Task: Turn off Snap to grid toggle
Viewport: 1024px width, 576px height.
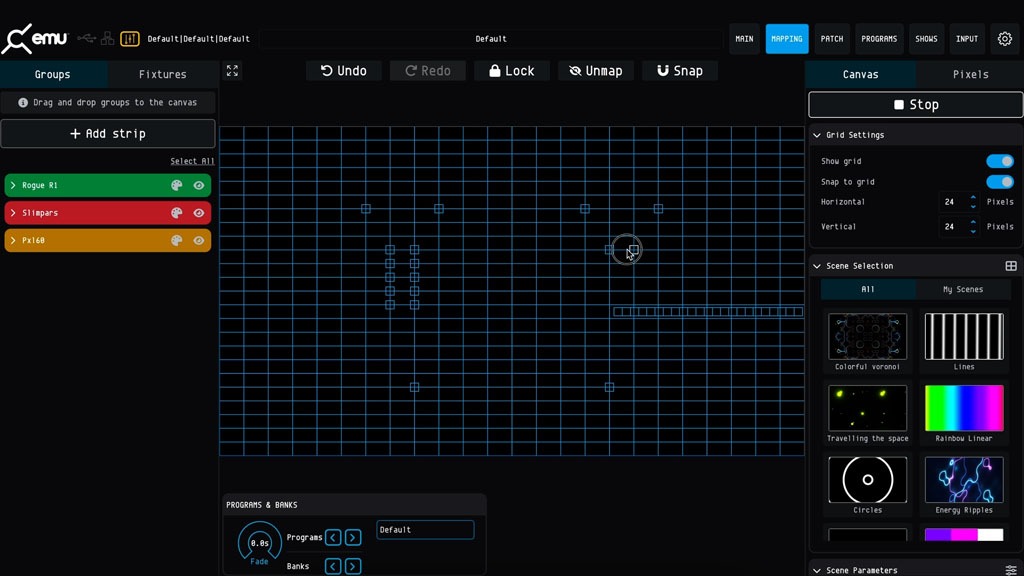Action: (x=999, y=182)
